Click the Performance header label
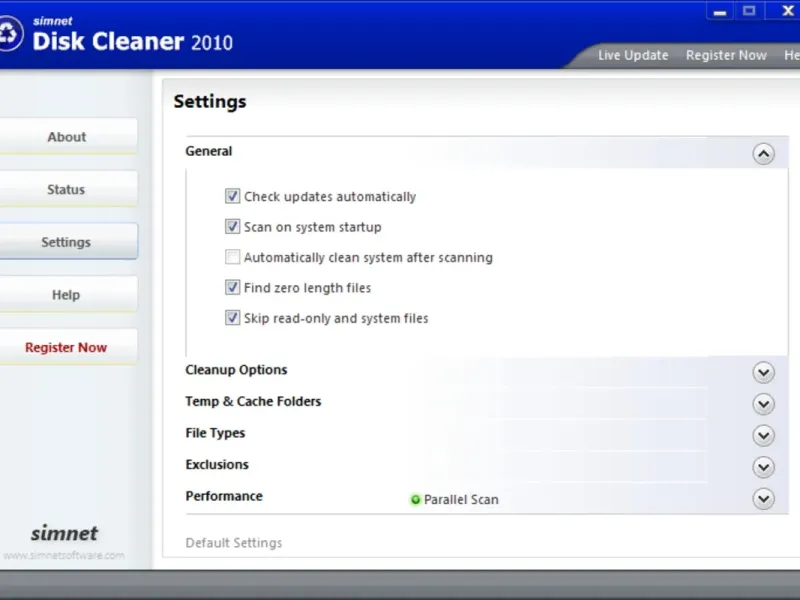This screenshot has width=800, height=600. click(x=224, y=496)
